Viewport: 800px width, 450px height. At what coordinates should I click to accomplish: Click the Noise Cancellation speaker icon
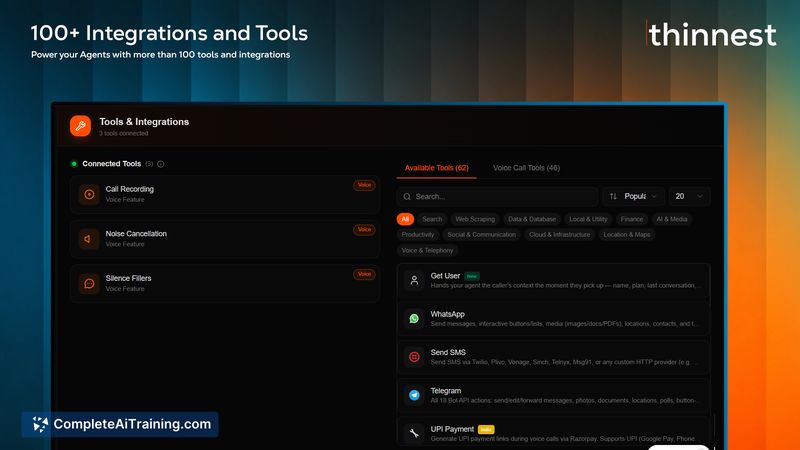coord(89,239)
